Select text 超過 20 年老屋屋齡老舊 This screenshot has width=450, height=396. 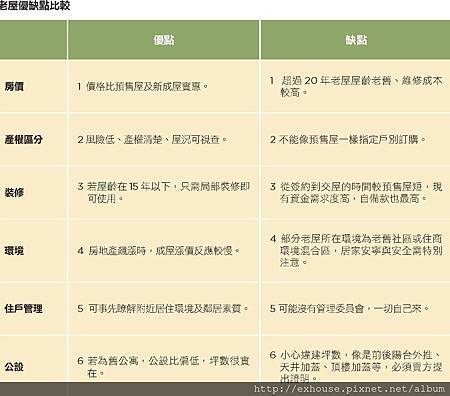[x=336, y=80]
